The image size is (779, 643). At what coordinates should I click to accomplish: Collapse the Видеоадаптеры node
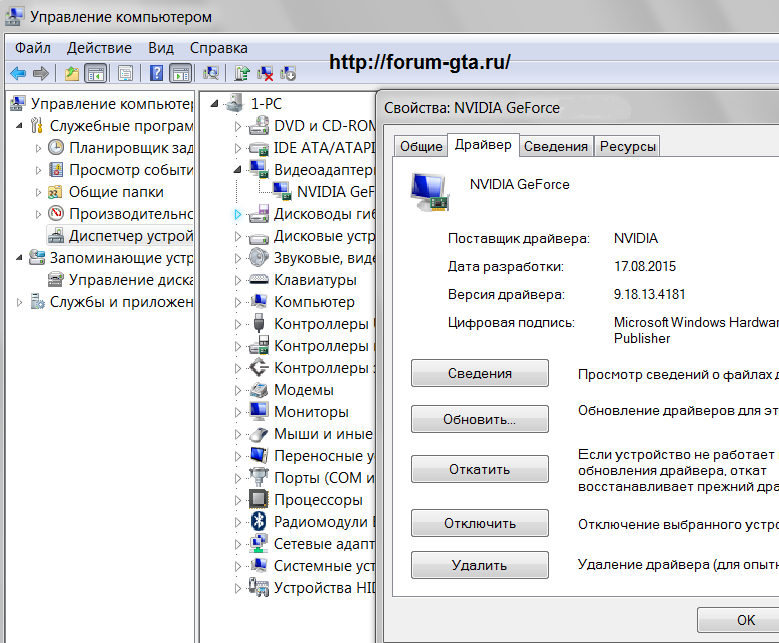(x=238, y=170)
